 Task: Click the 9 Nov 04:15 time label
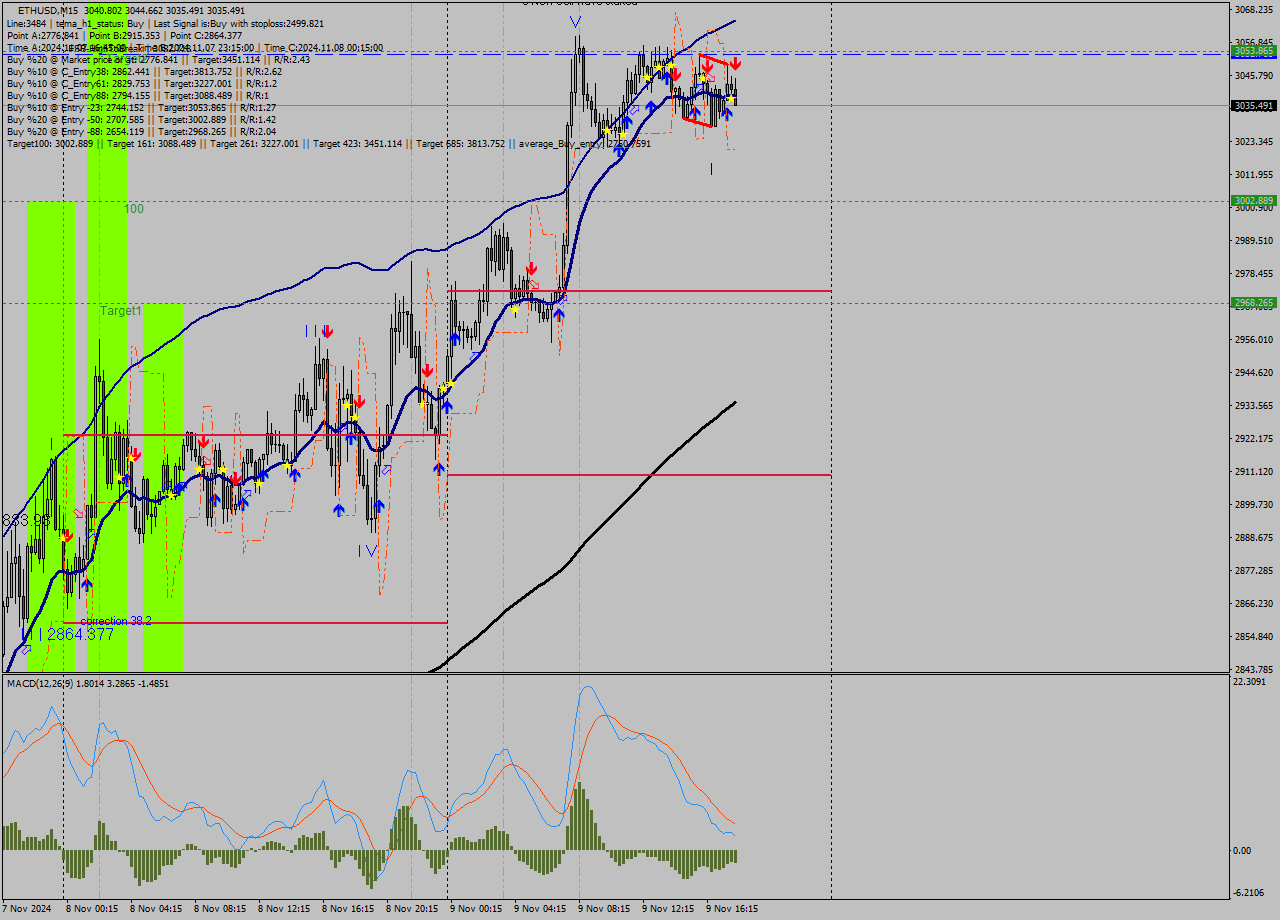540,909
